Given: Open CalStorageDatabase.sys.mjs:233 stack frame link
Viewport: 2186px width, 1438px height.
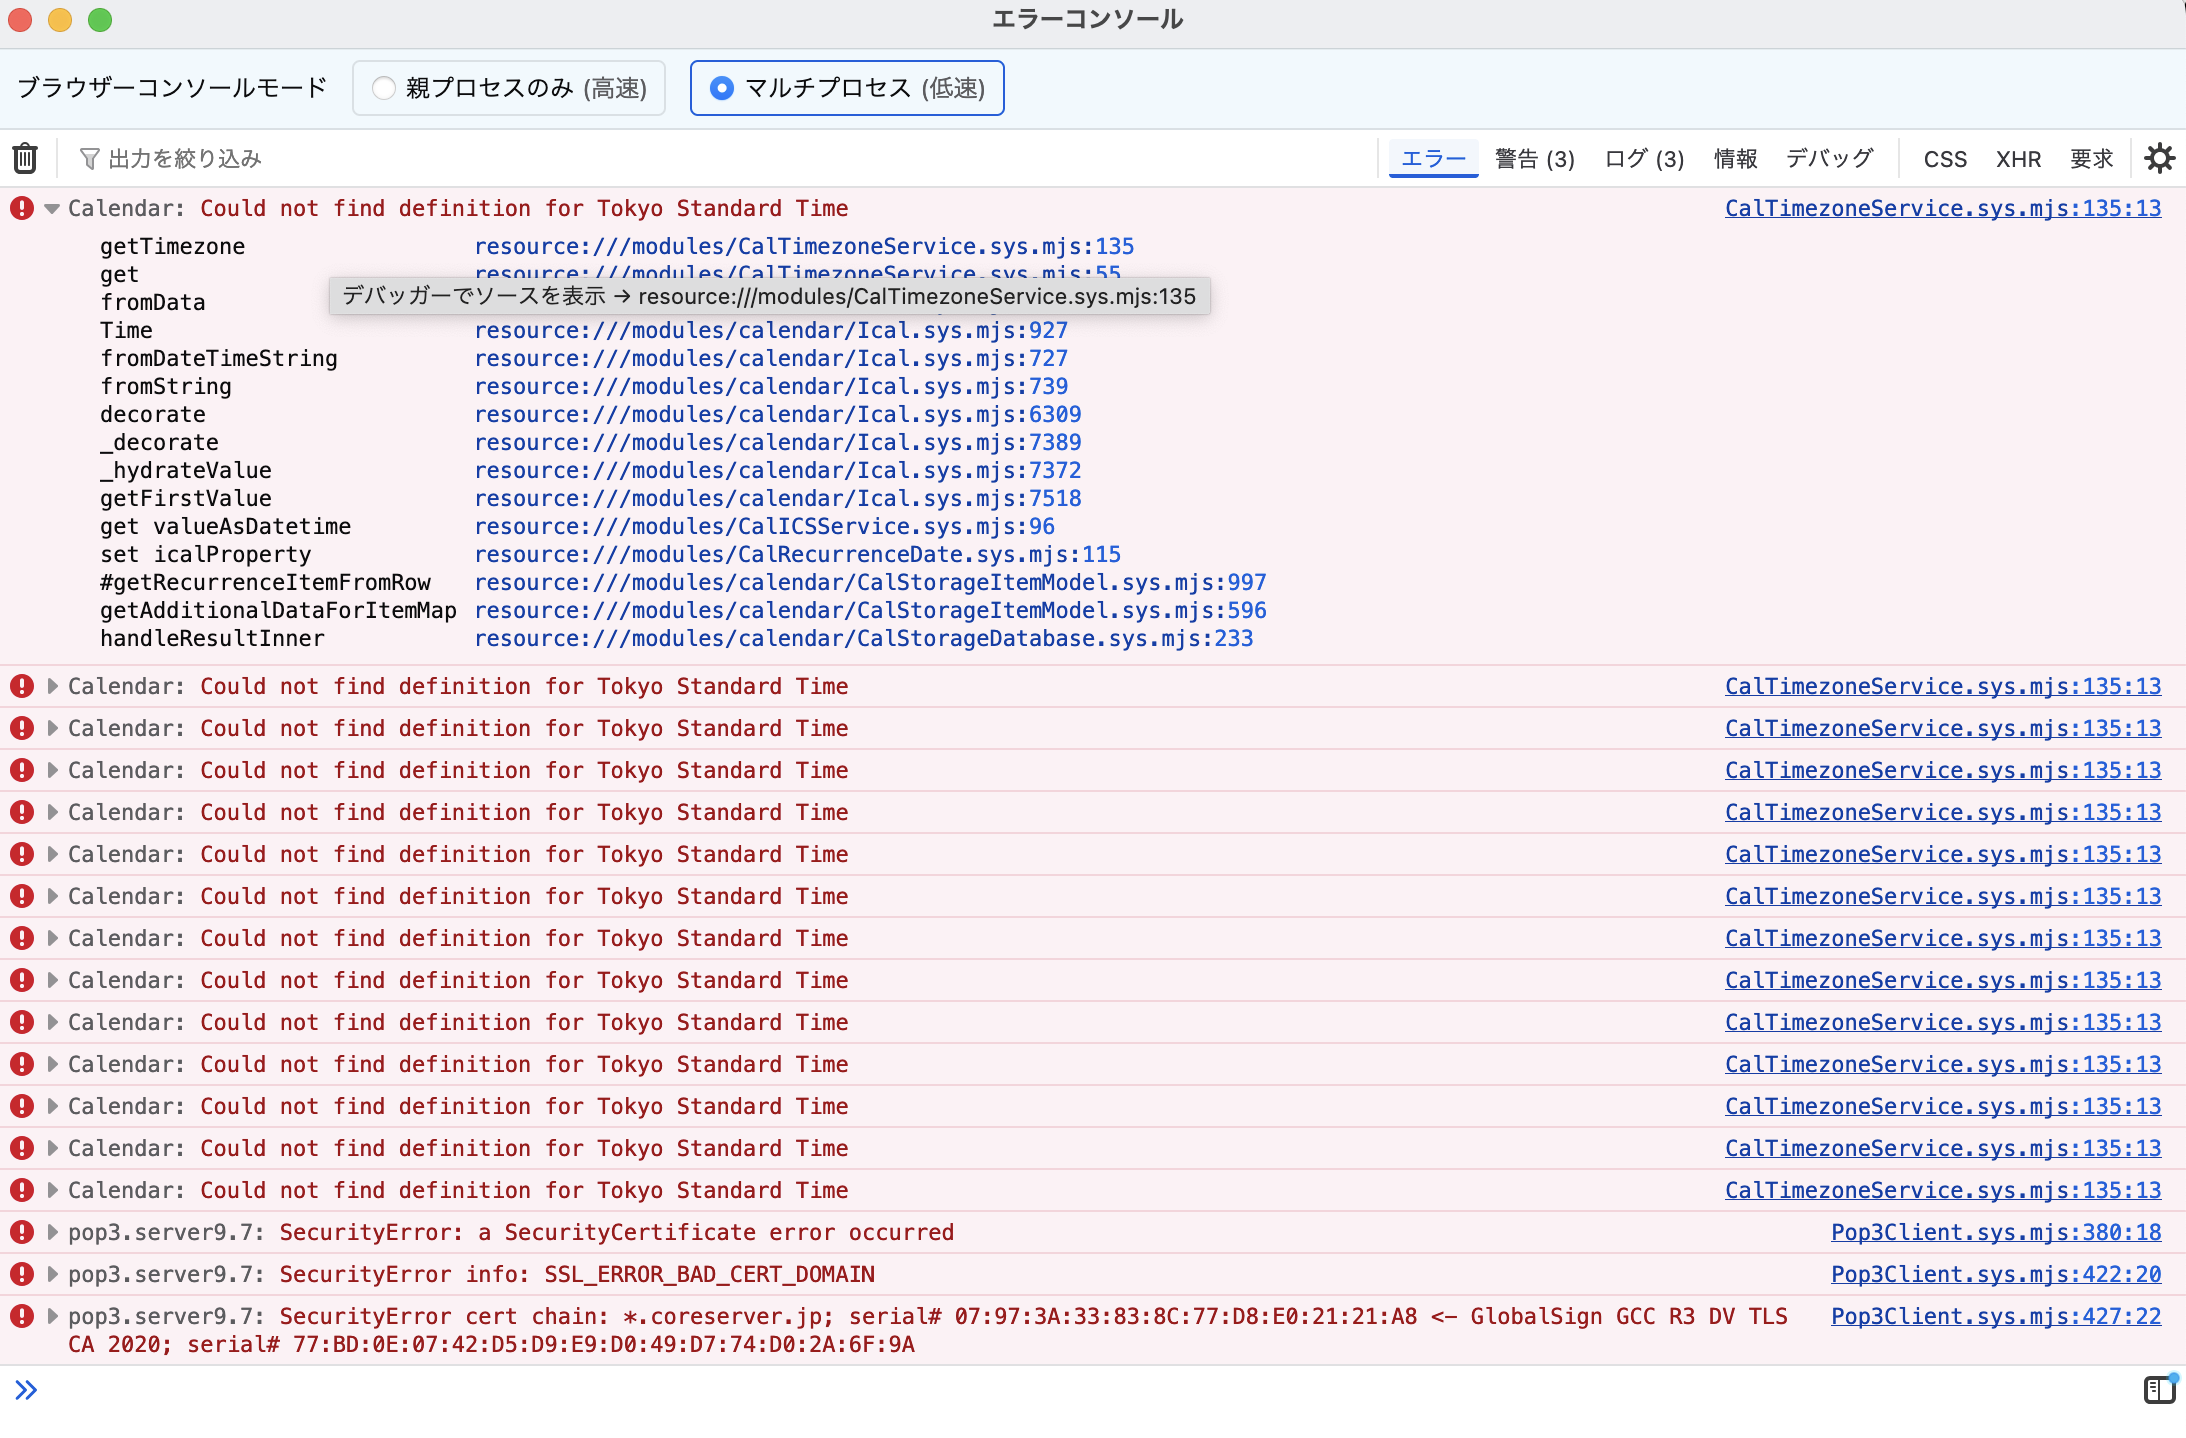Looking at the screenshot, I should tap(863, 638).
